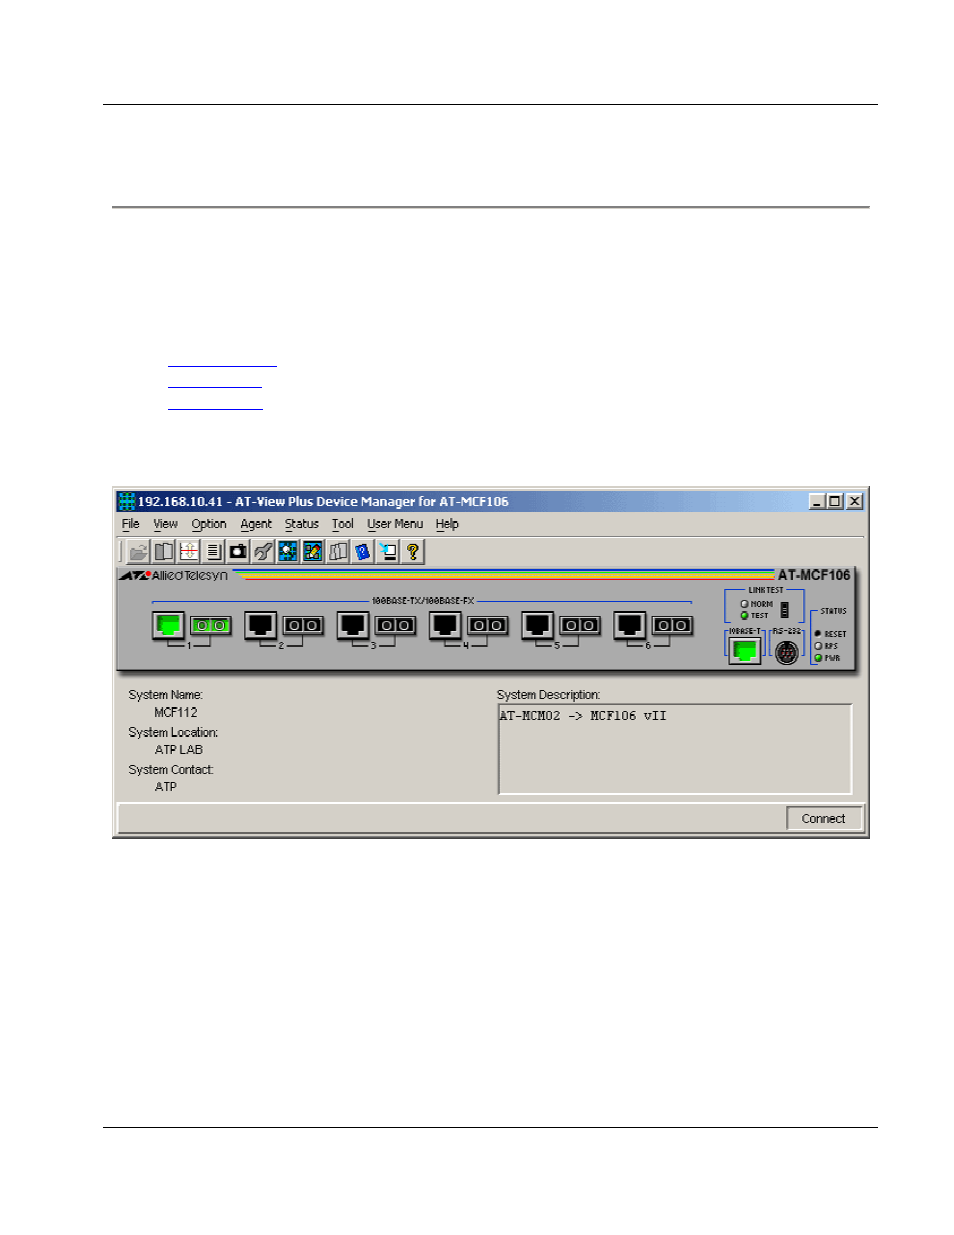Click the RS-232 round serial connector
954x1235 pixels.
point(787,652)
